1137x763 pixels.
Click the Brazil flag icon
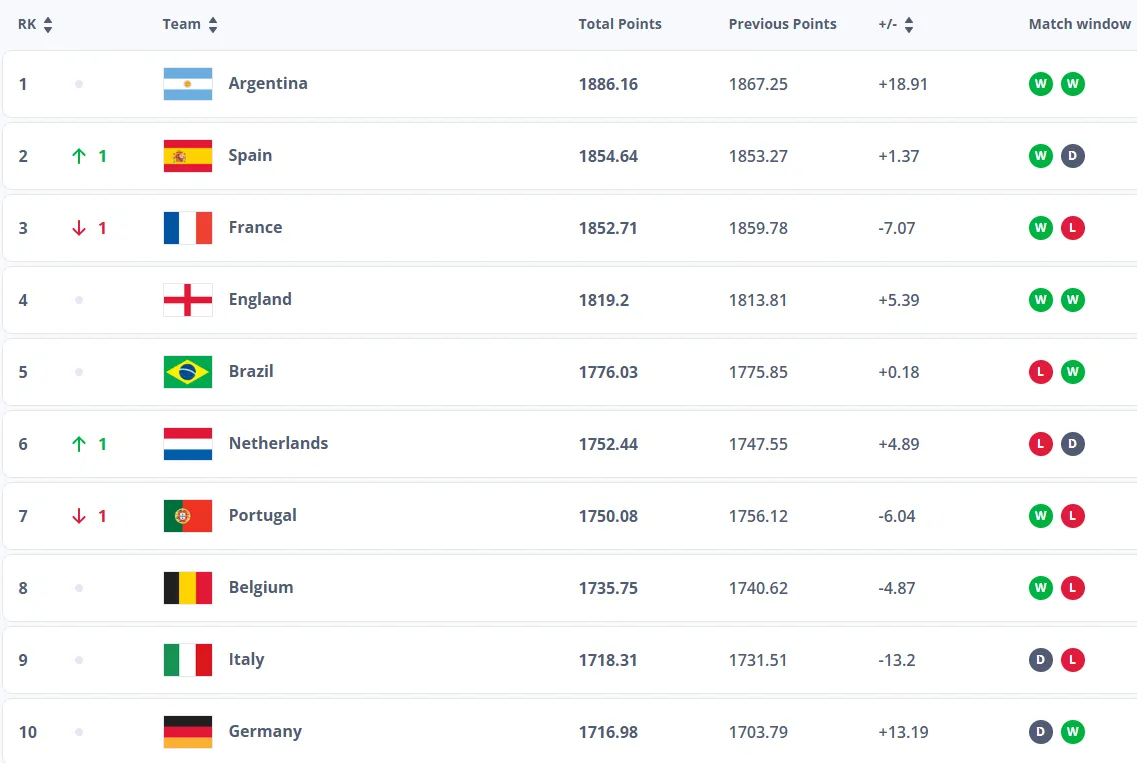point(188,372)
